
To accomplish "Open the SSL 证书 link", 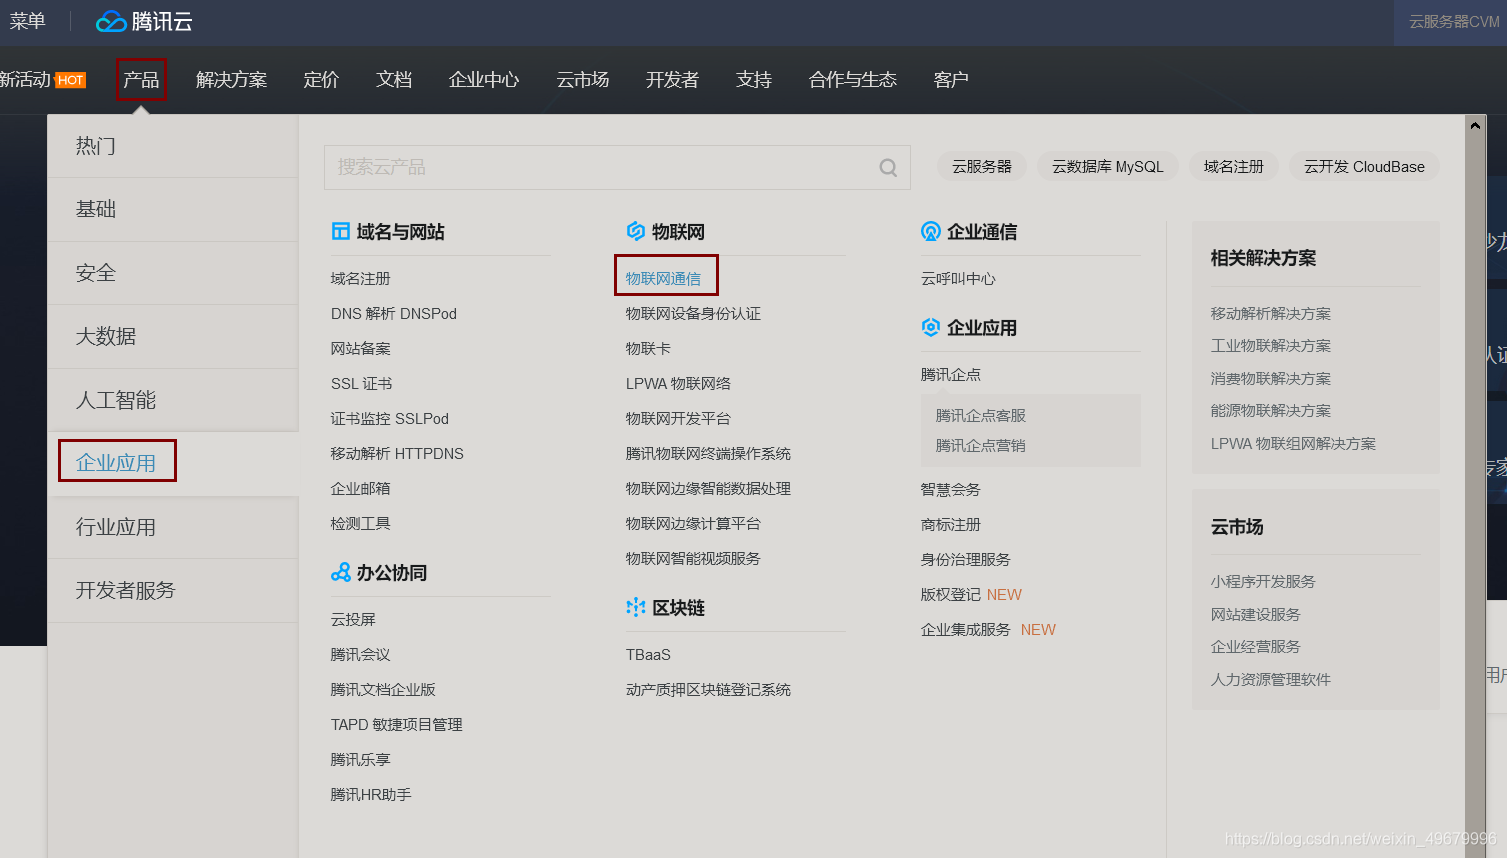I will pos(362,383).
